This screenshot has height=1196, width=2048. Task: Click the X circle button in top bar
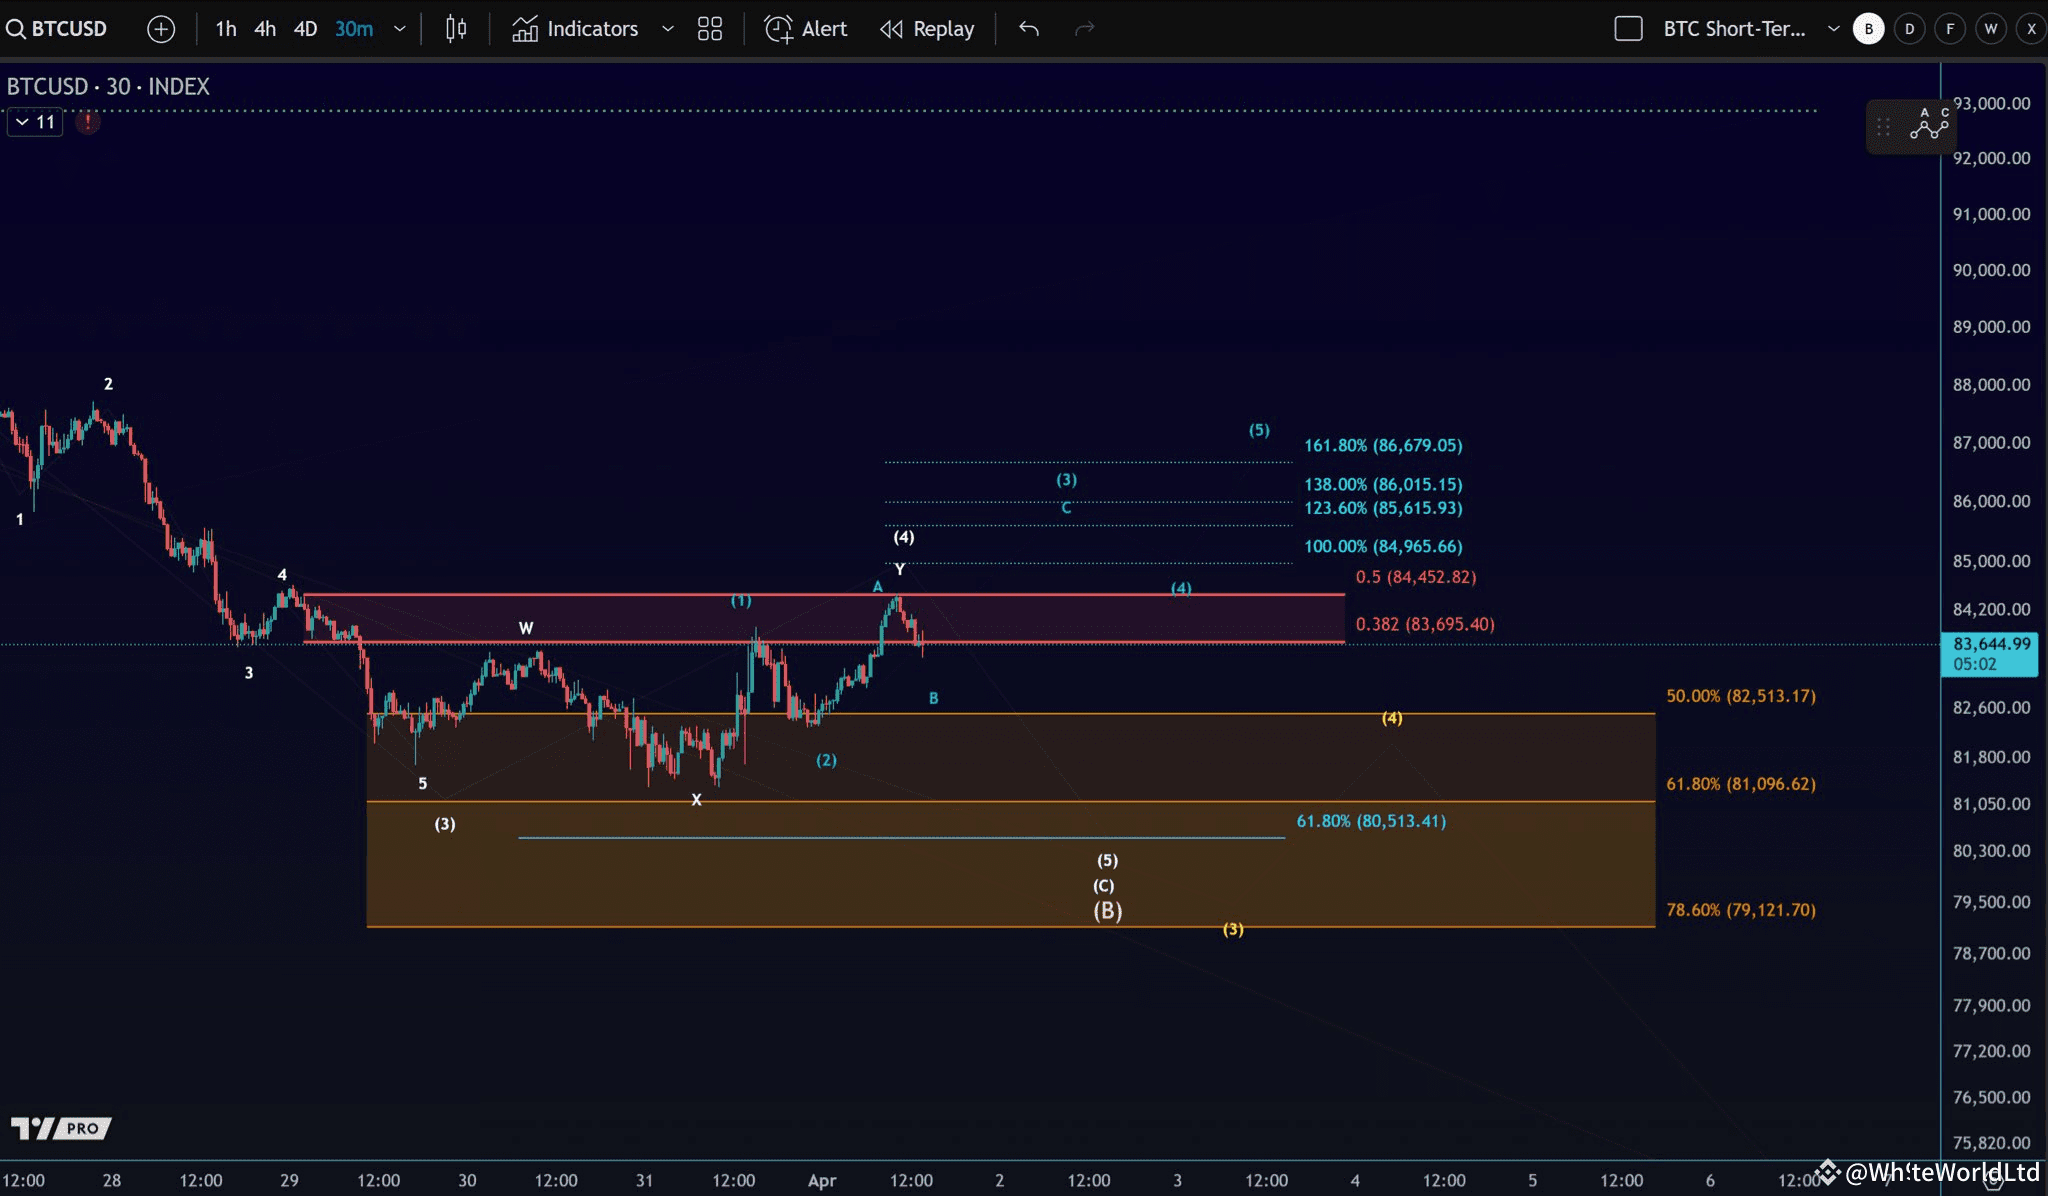point(2031,29)
